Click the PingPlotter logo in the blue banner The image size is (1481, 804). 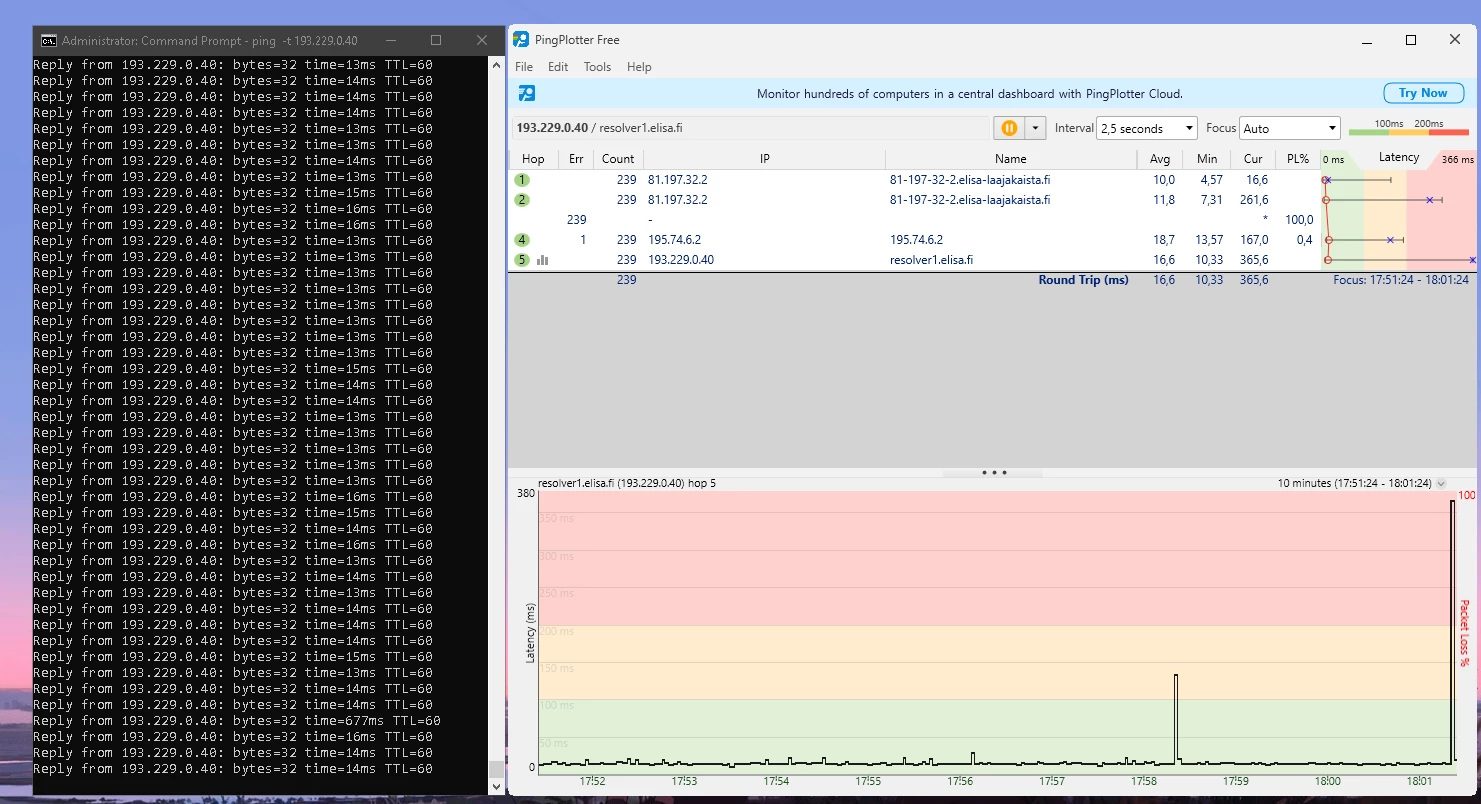526,93
